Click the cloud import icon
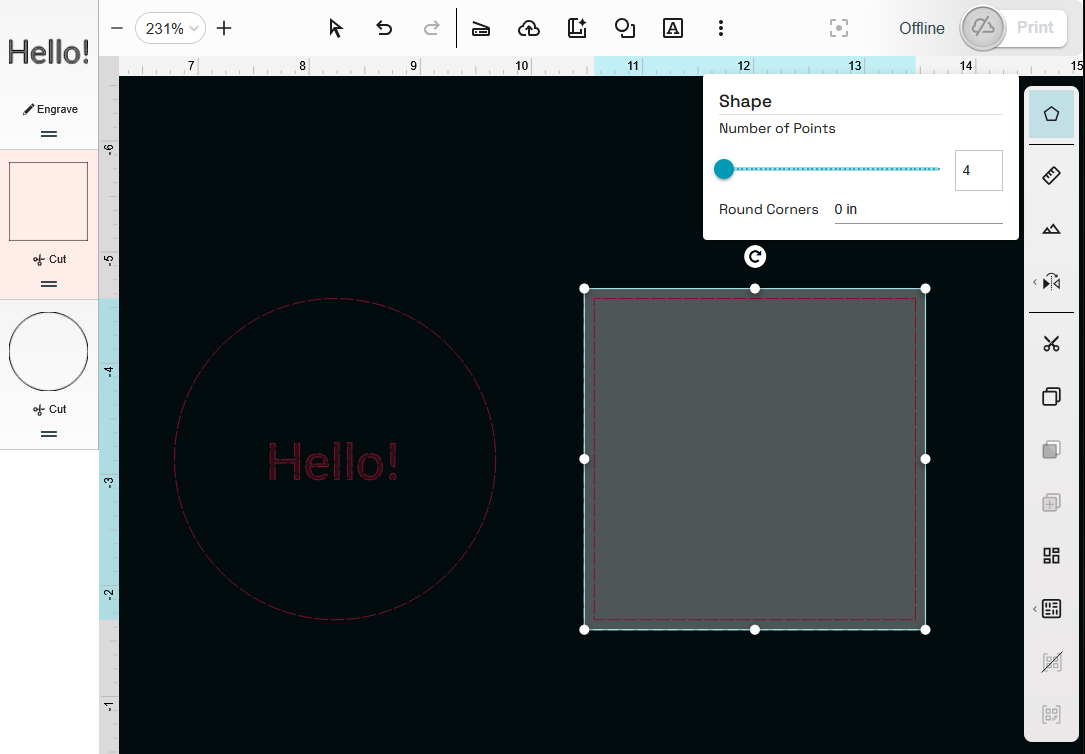 [529, 28]
